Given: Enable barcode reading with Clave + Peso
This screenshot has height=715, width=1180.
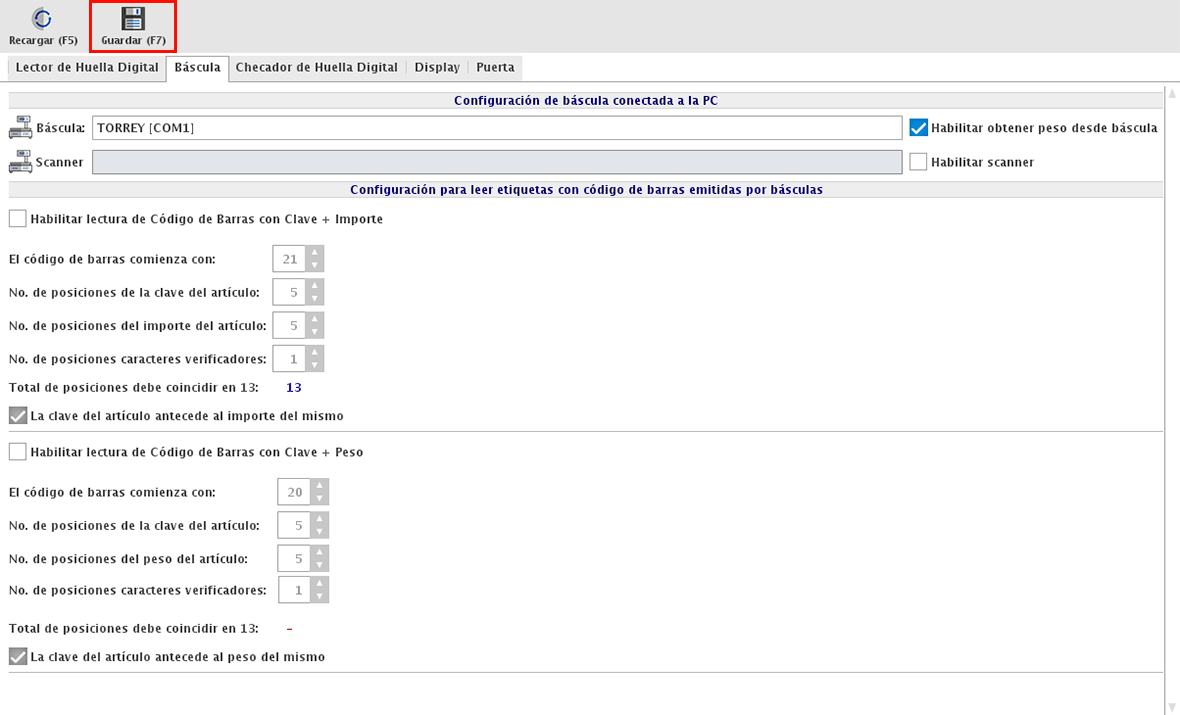Looking at the screenshot, I should tap(18, 452).
